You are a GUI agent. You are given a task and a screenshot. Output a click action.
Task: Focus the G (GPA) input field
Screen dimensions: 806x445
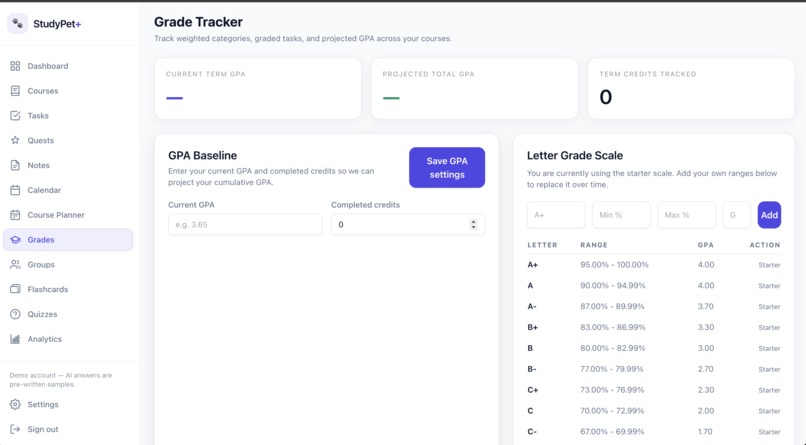pos(736,215)
